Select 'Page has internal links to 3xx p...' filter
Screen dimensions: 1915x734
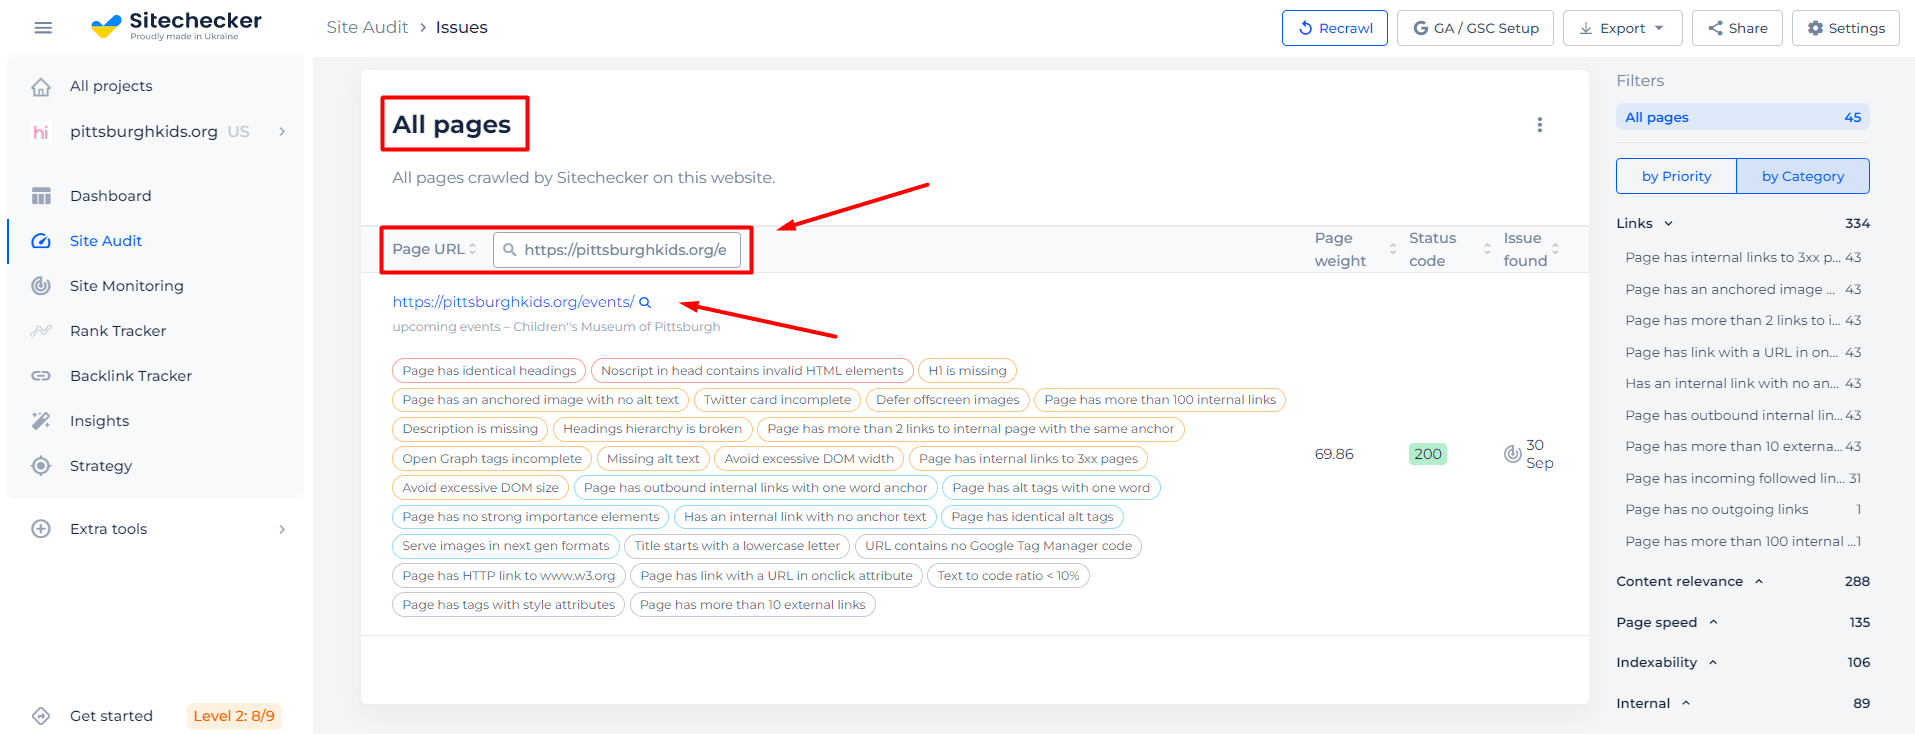[1742, 258]
